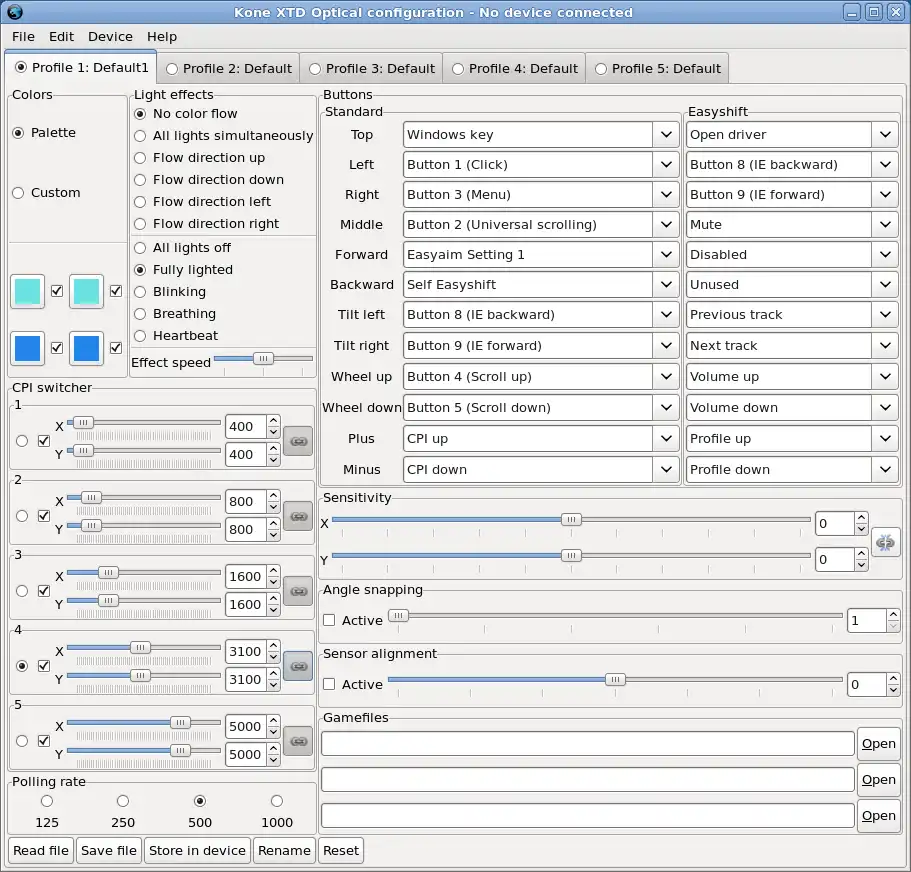The image size is (911, 872).
Task: Expand the Middle button Easyshift dropdown
Action: [884, 225]
